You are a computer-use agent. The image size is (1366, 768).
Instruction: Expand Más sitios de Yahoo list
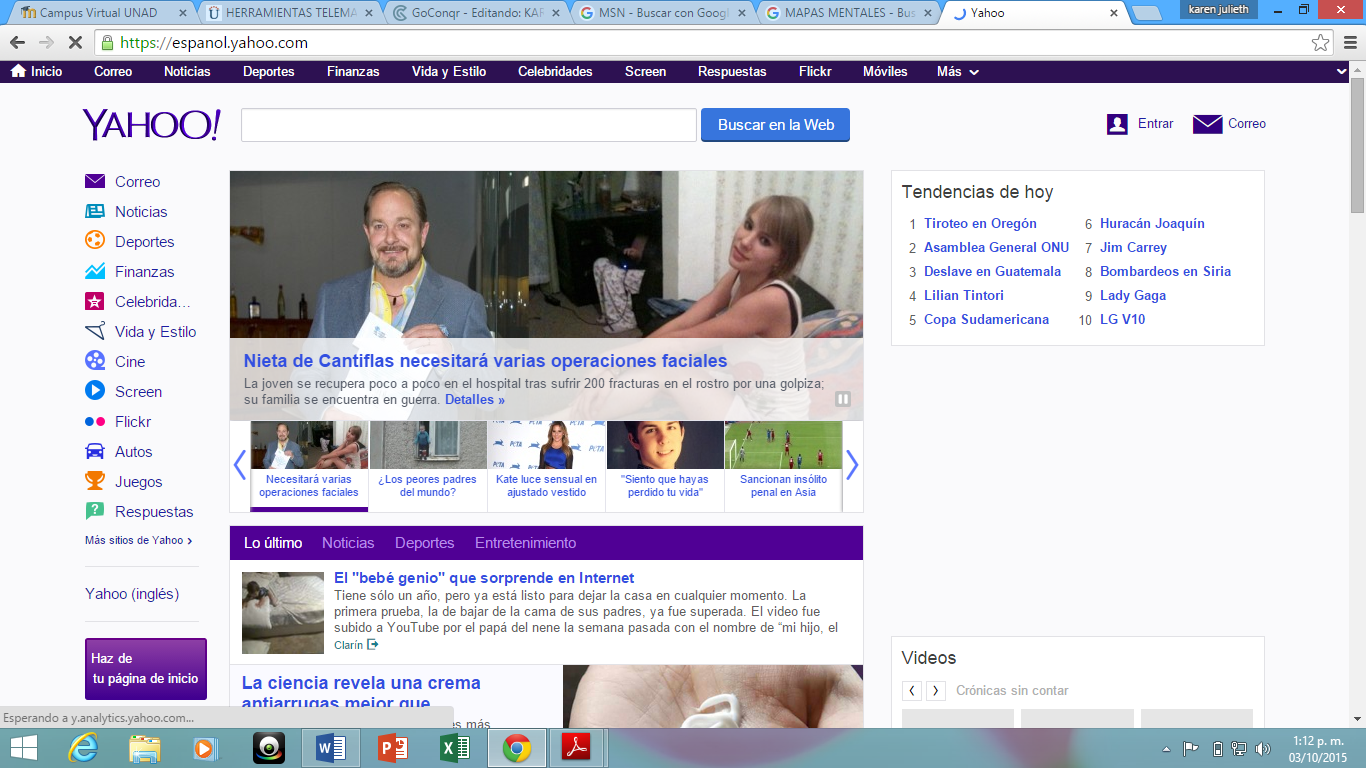click(138, 540)
